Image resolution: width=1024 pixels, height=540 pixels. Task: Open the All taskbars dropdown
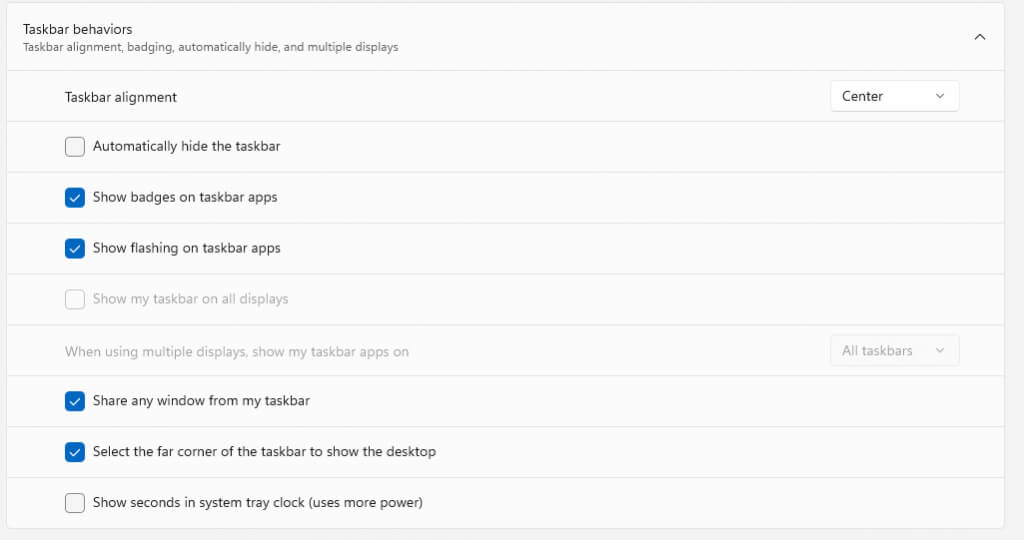click(x=894, y=351)
